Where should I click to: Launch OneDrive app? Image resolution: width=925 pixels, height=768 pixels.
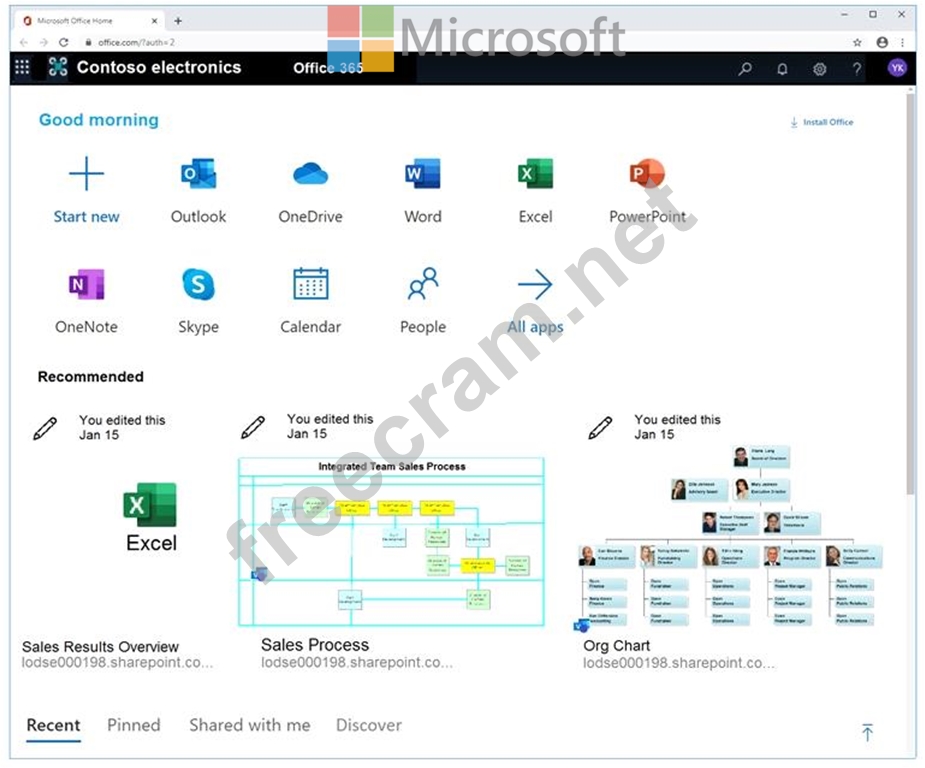[x=310, y=174]
